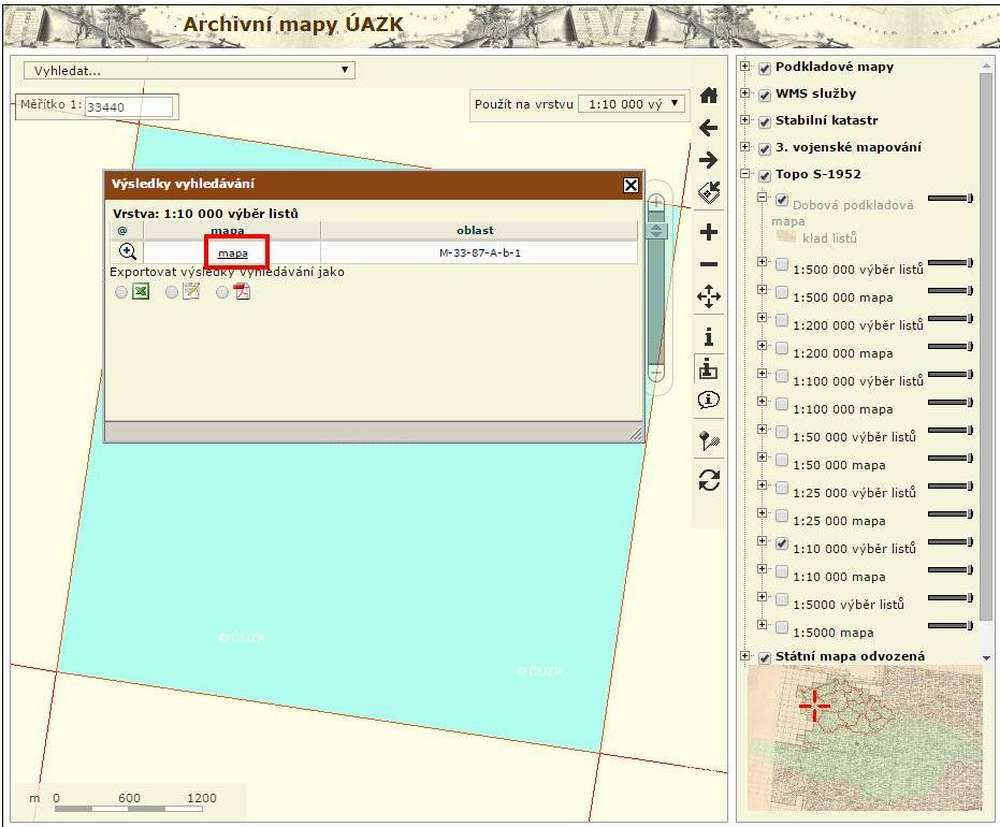Select the pan move-arrows tool
This screenshot has width=1000, height=827.
tap(709, 297)
